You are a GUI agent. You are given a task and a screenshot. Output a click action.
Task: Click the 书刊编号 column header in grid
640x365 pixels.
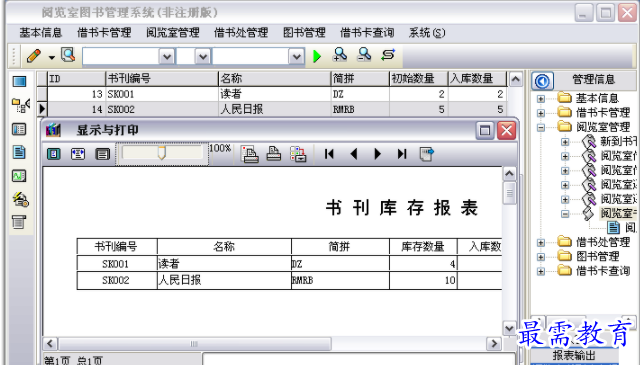tap(162, 78)
